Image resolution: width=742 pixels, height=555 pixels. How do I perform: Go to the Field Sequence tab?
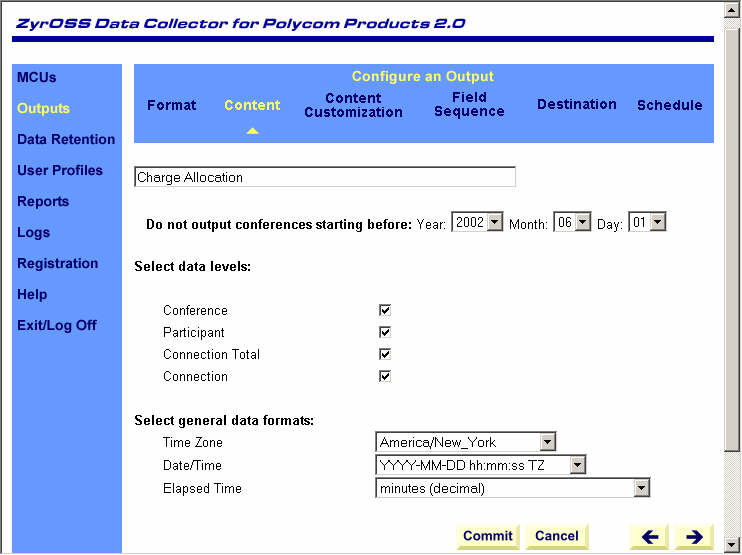pyautogui.click(x=469, y=105)
